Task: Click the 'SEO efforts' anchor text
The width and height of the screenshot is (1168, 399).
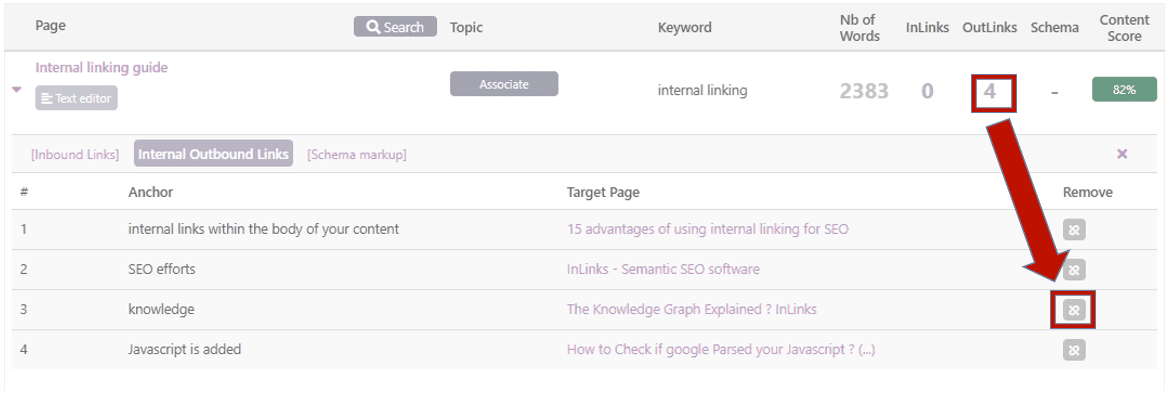Action: [162, 269]
